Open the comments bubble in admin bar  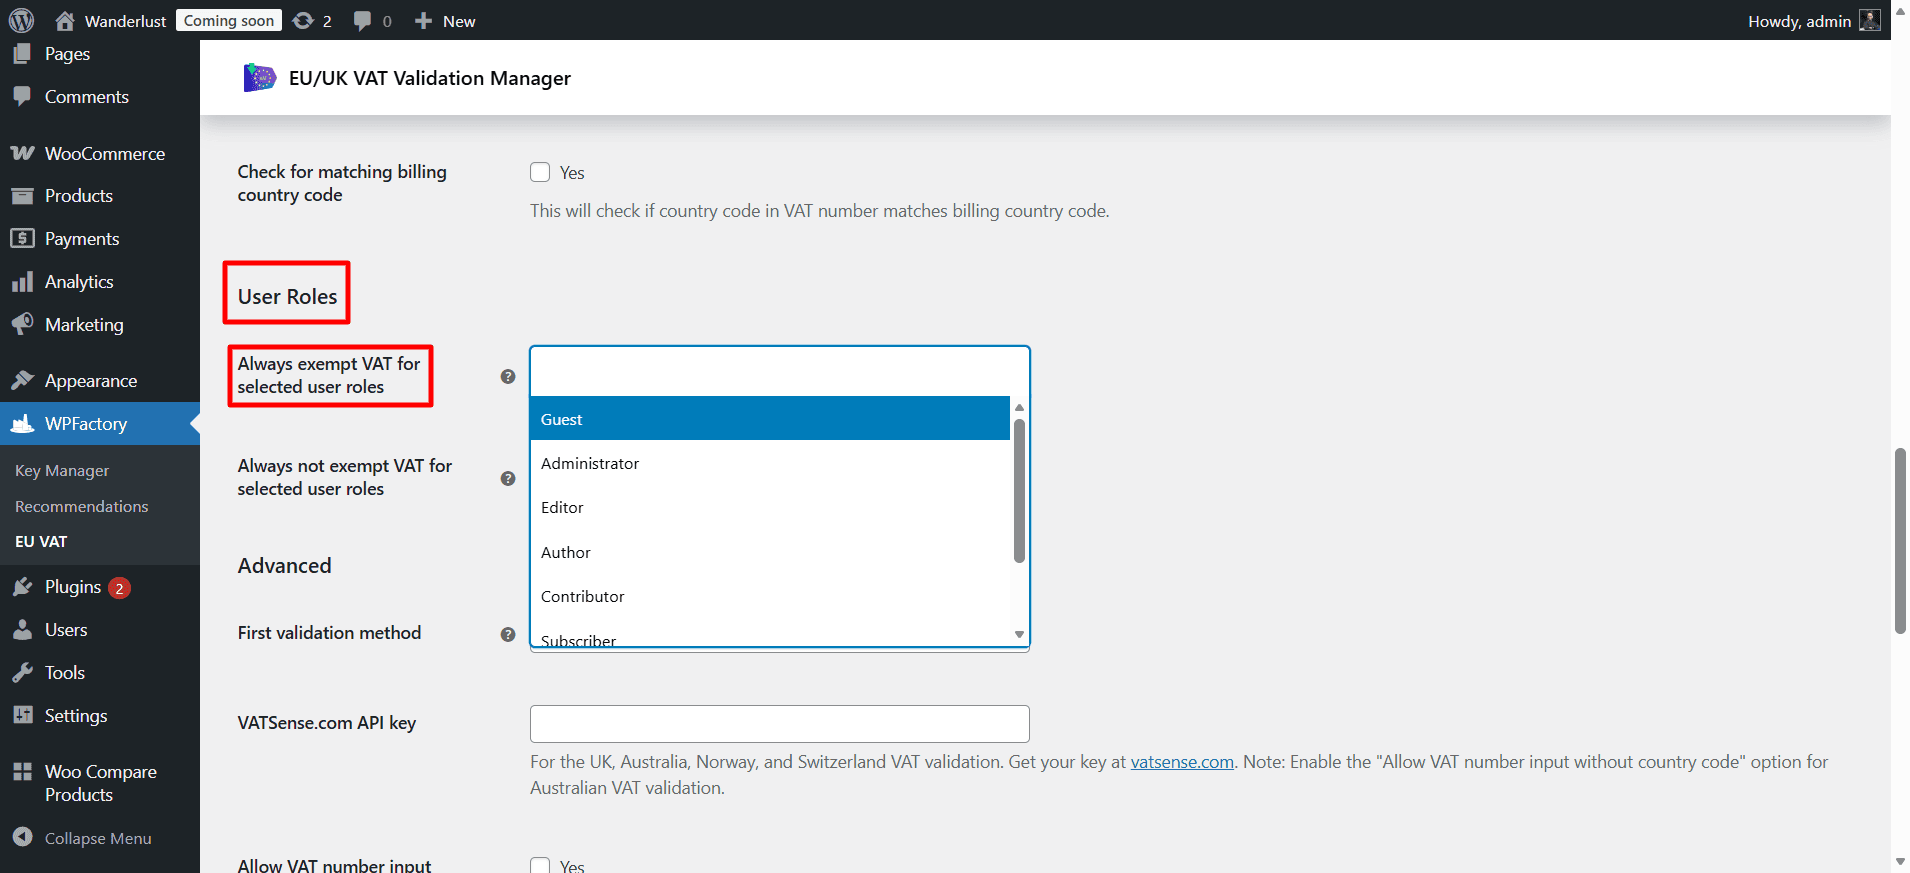pyautogui.click(x=372, y=21)
